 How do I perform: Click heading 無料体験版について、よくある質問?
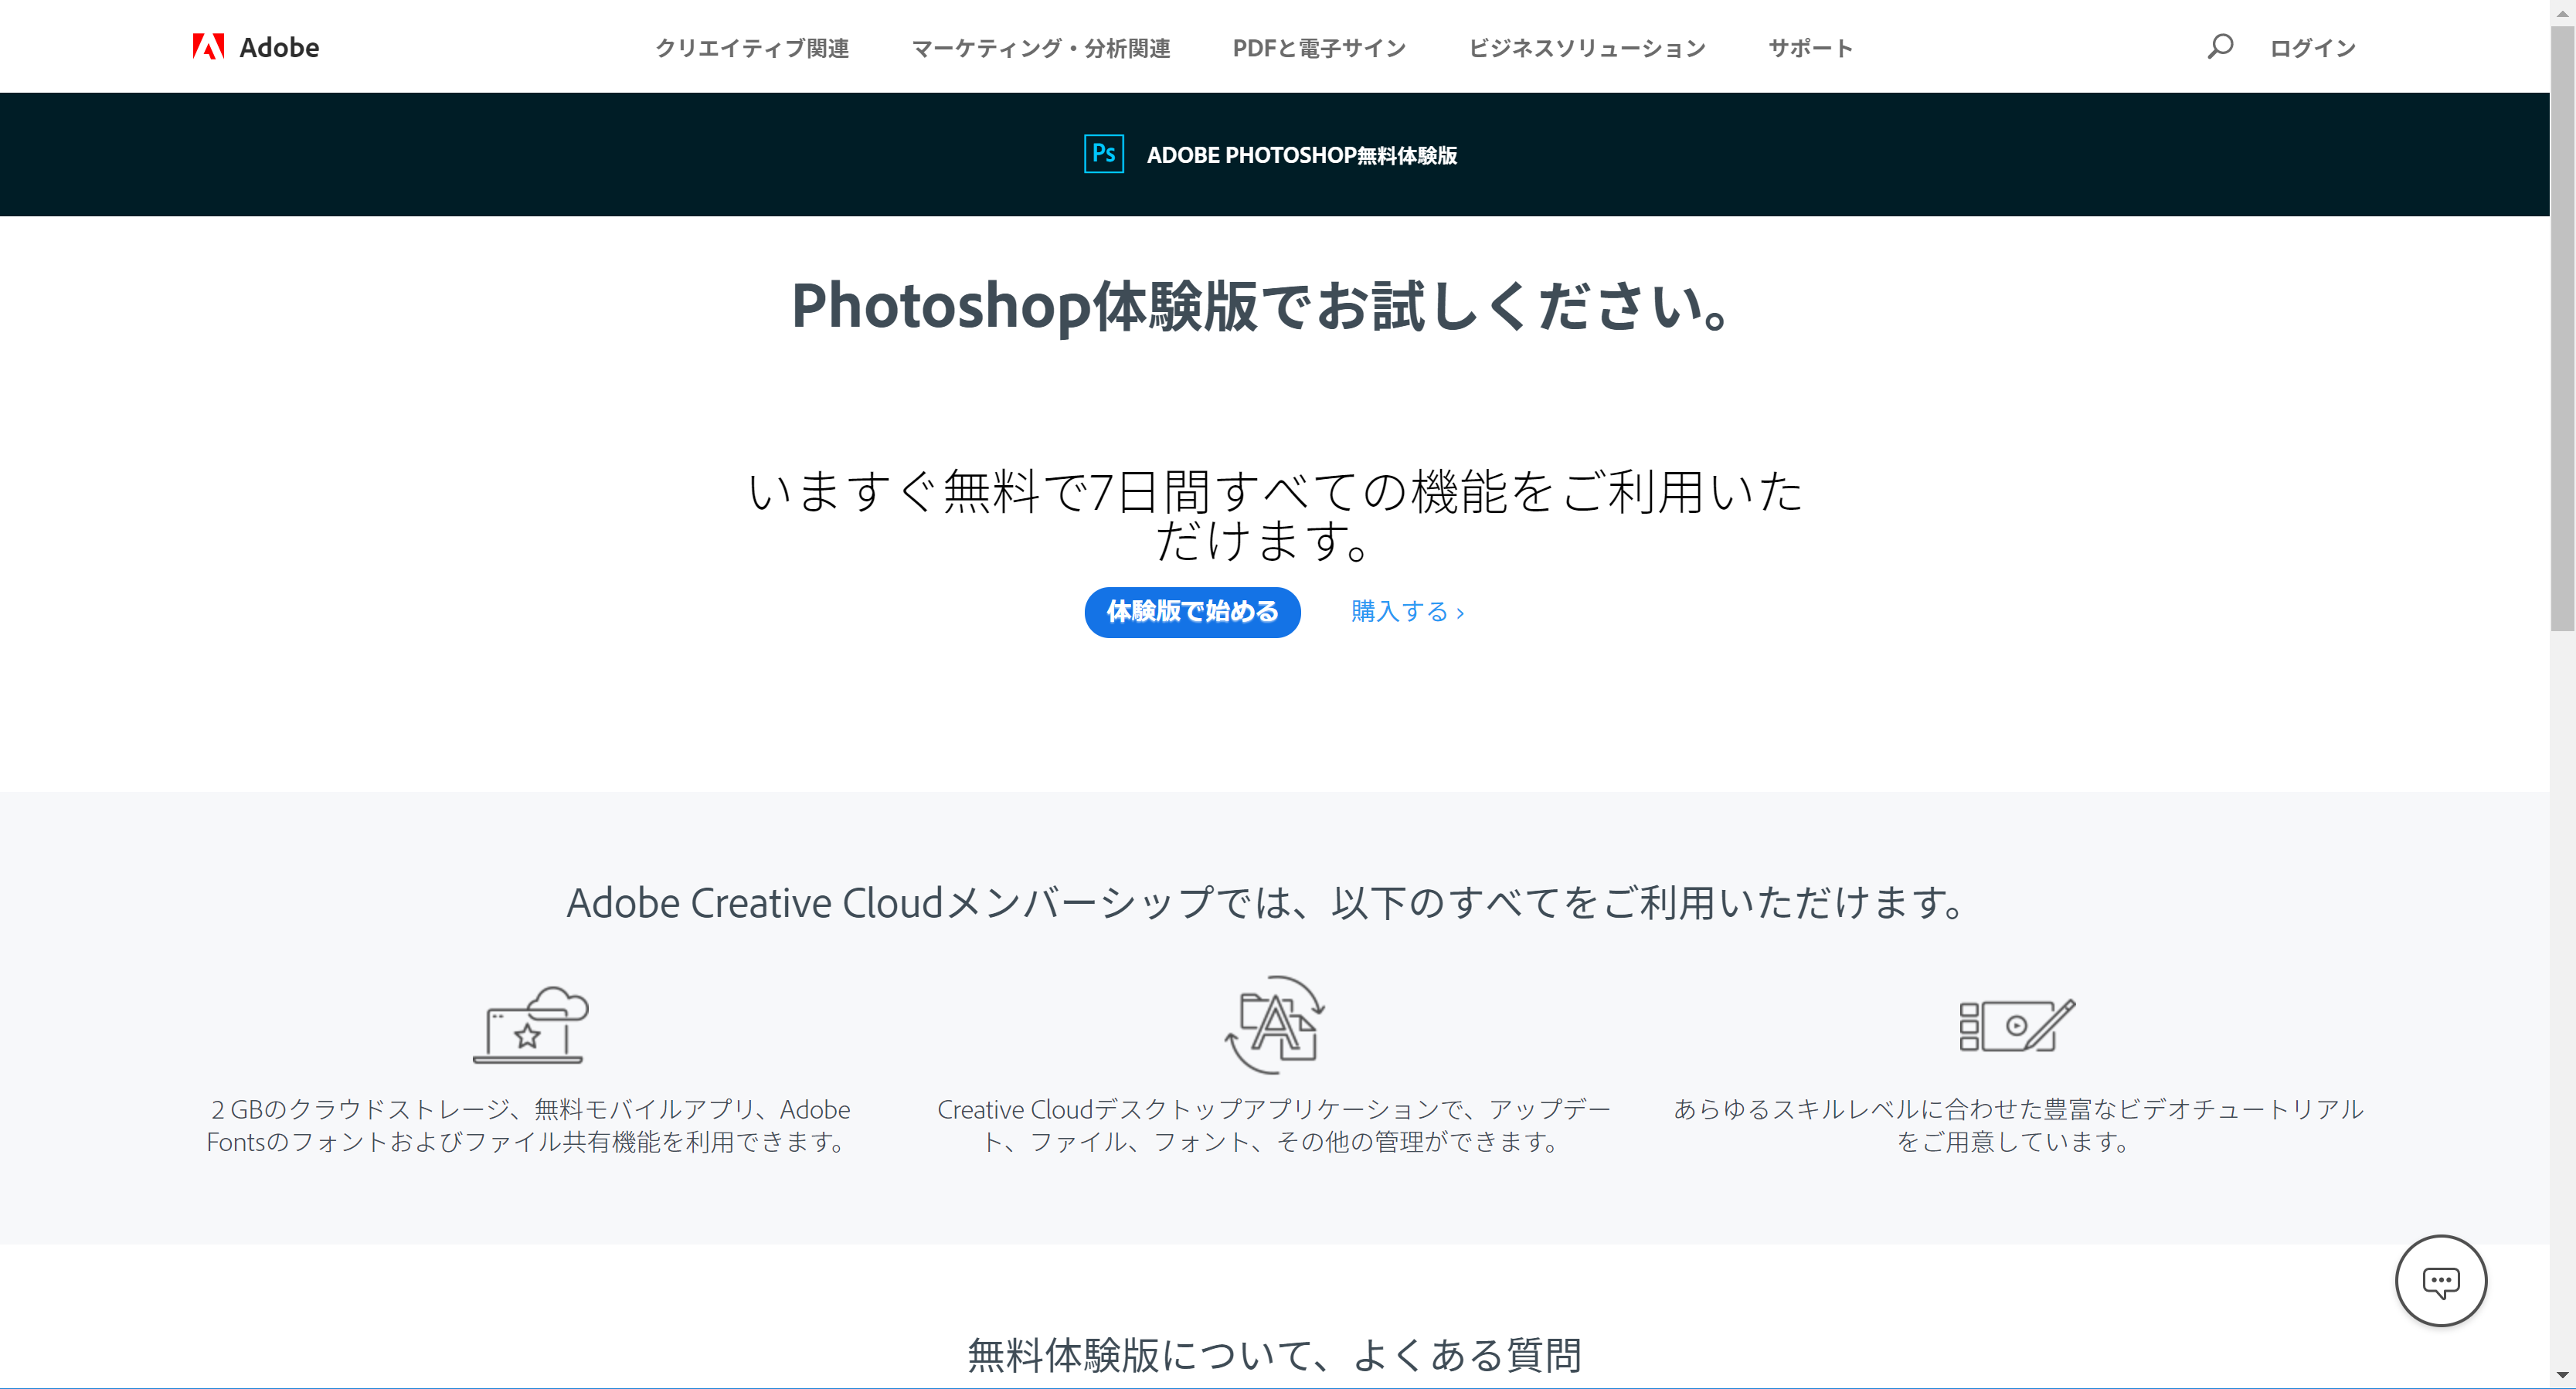click(x=1274, y=1355)
